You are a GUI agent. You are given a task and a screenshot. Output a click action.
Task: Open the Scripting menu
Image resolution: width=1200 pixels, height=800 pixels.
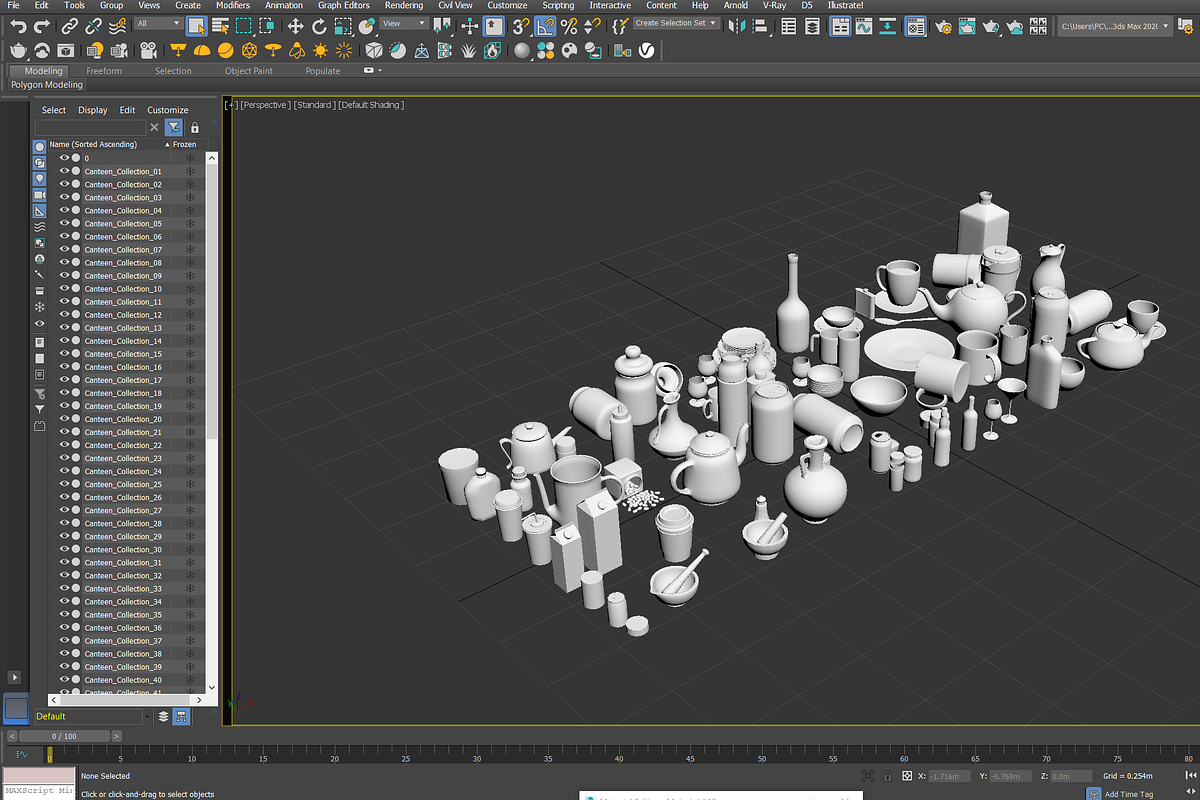[x=558, y=5]
